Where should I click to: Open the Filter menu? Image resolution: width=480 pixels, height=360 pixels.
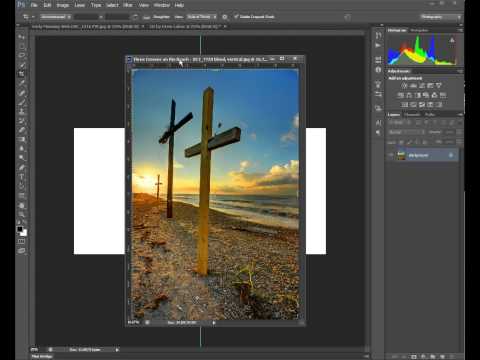tap(128, 5)
